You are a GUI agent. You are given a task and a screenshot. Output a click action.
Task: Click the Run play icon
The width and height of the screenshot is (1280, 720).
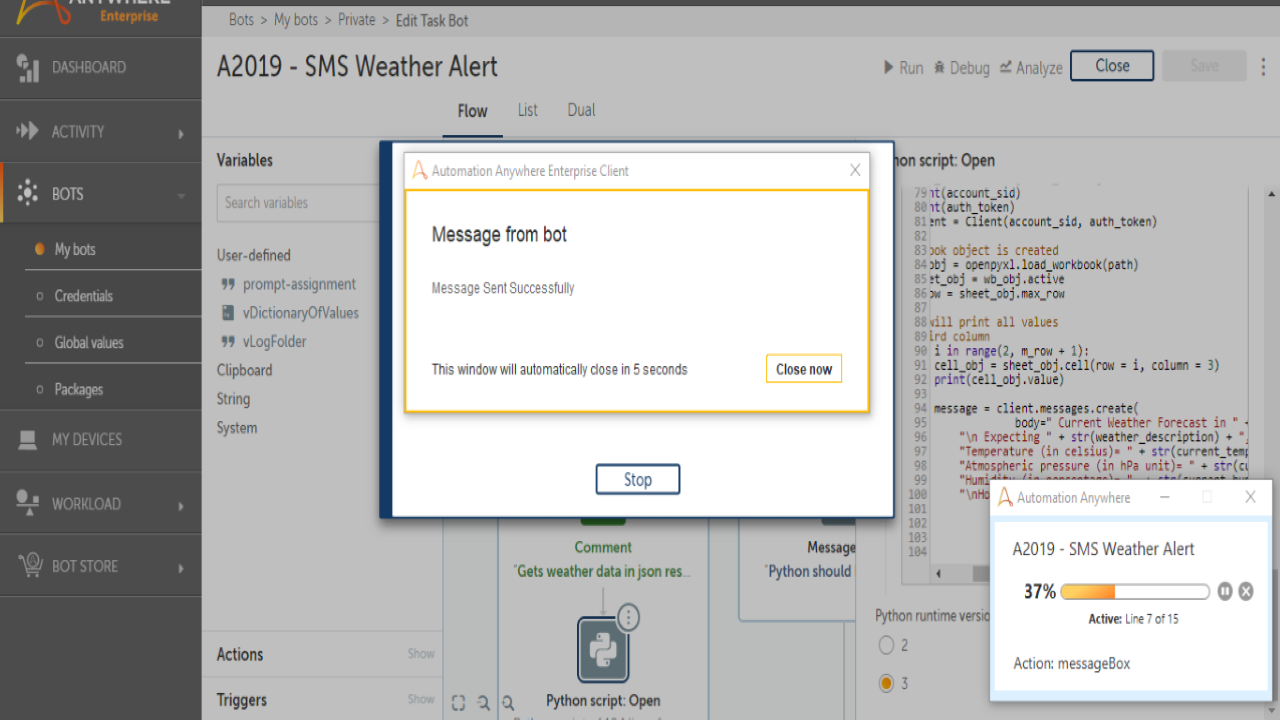tap(888, 67)
